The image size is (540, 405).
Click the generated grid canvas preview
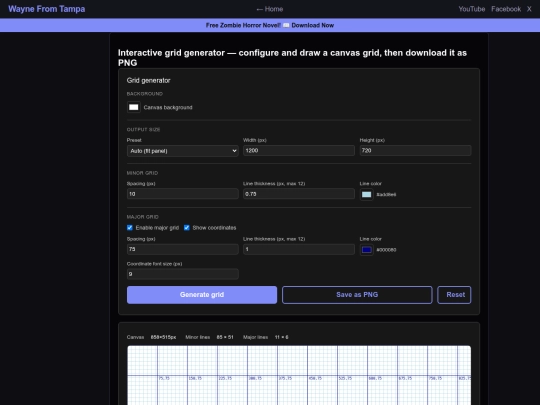point(299,375)
